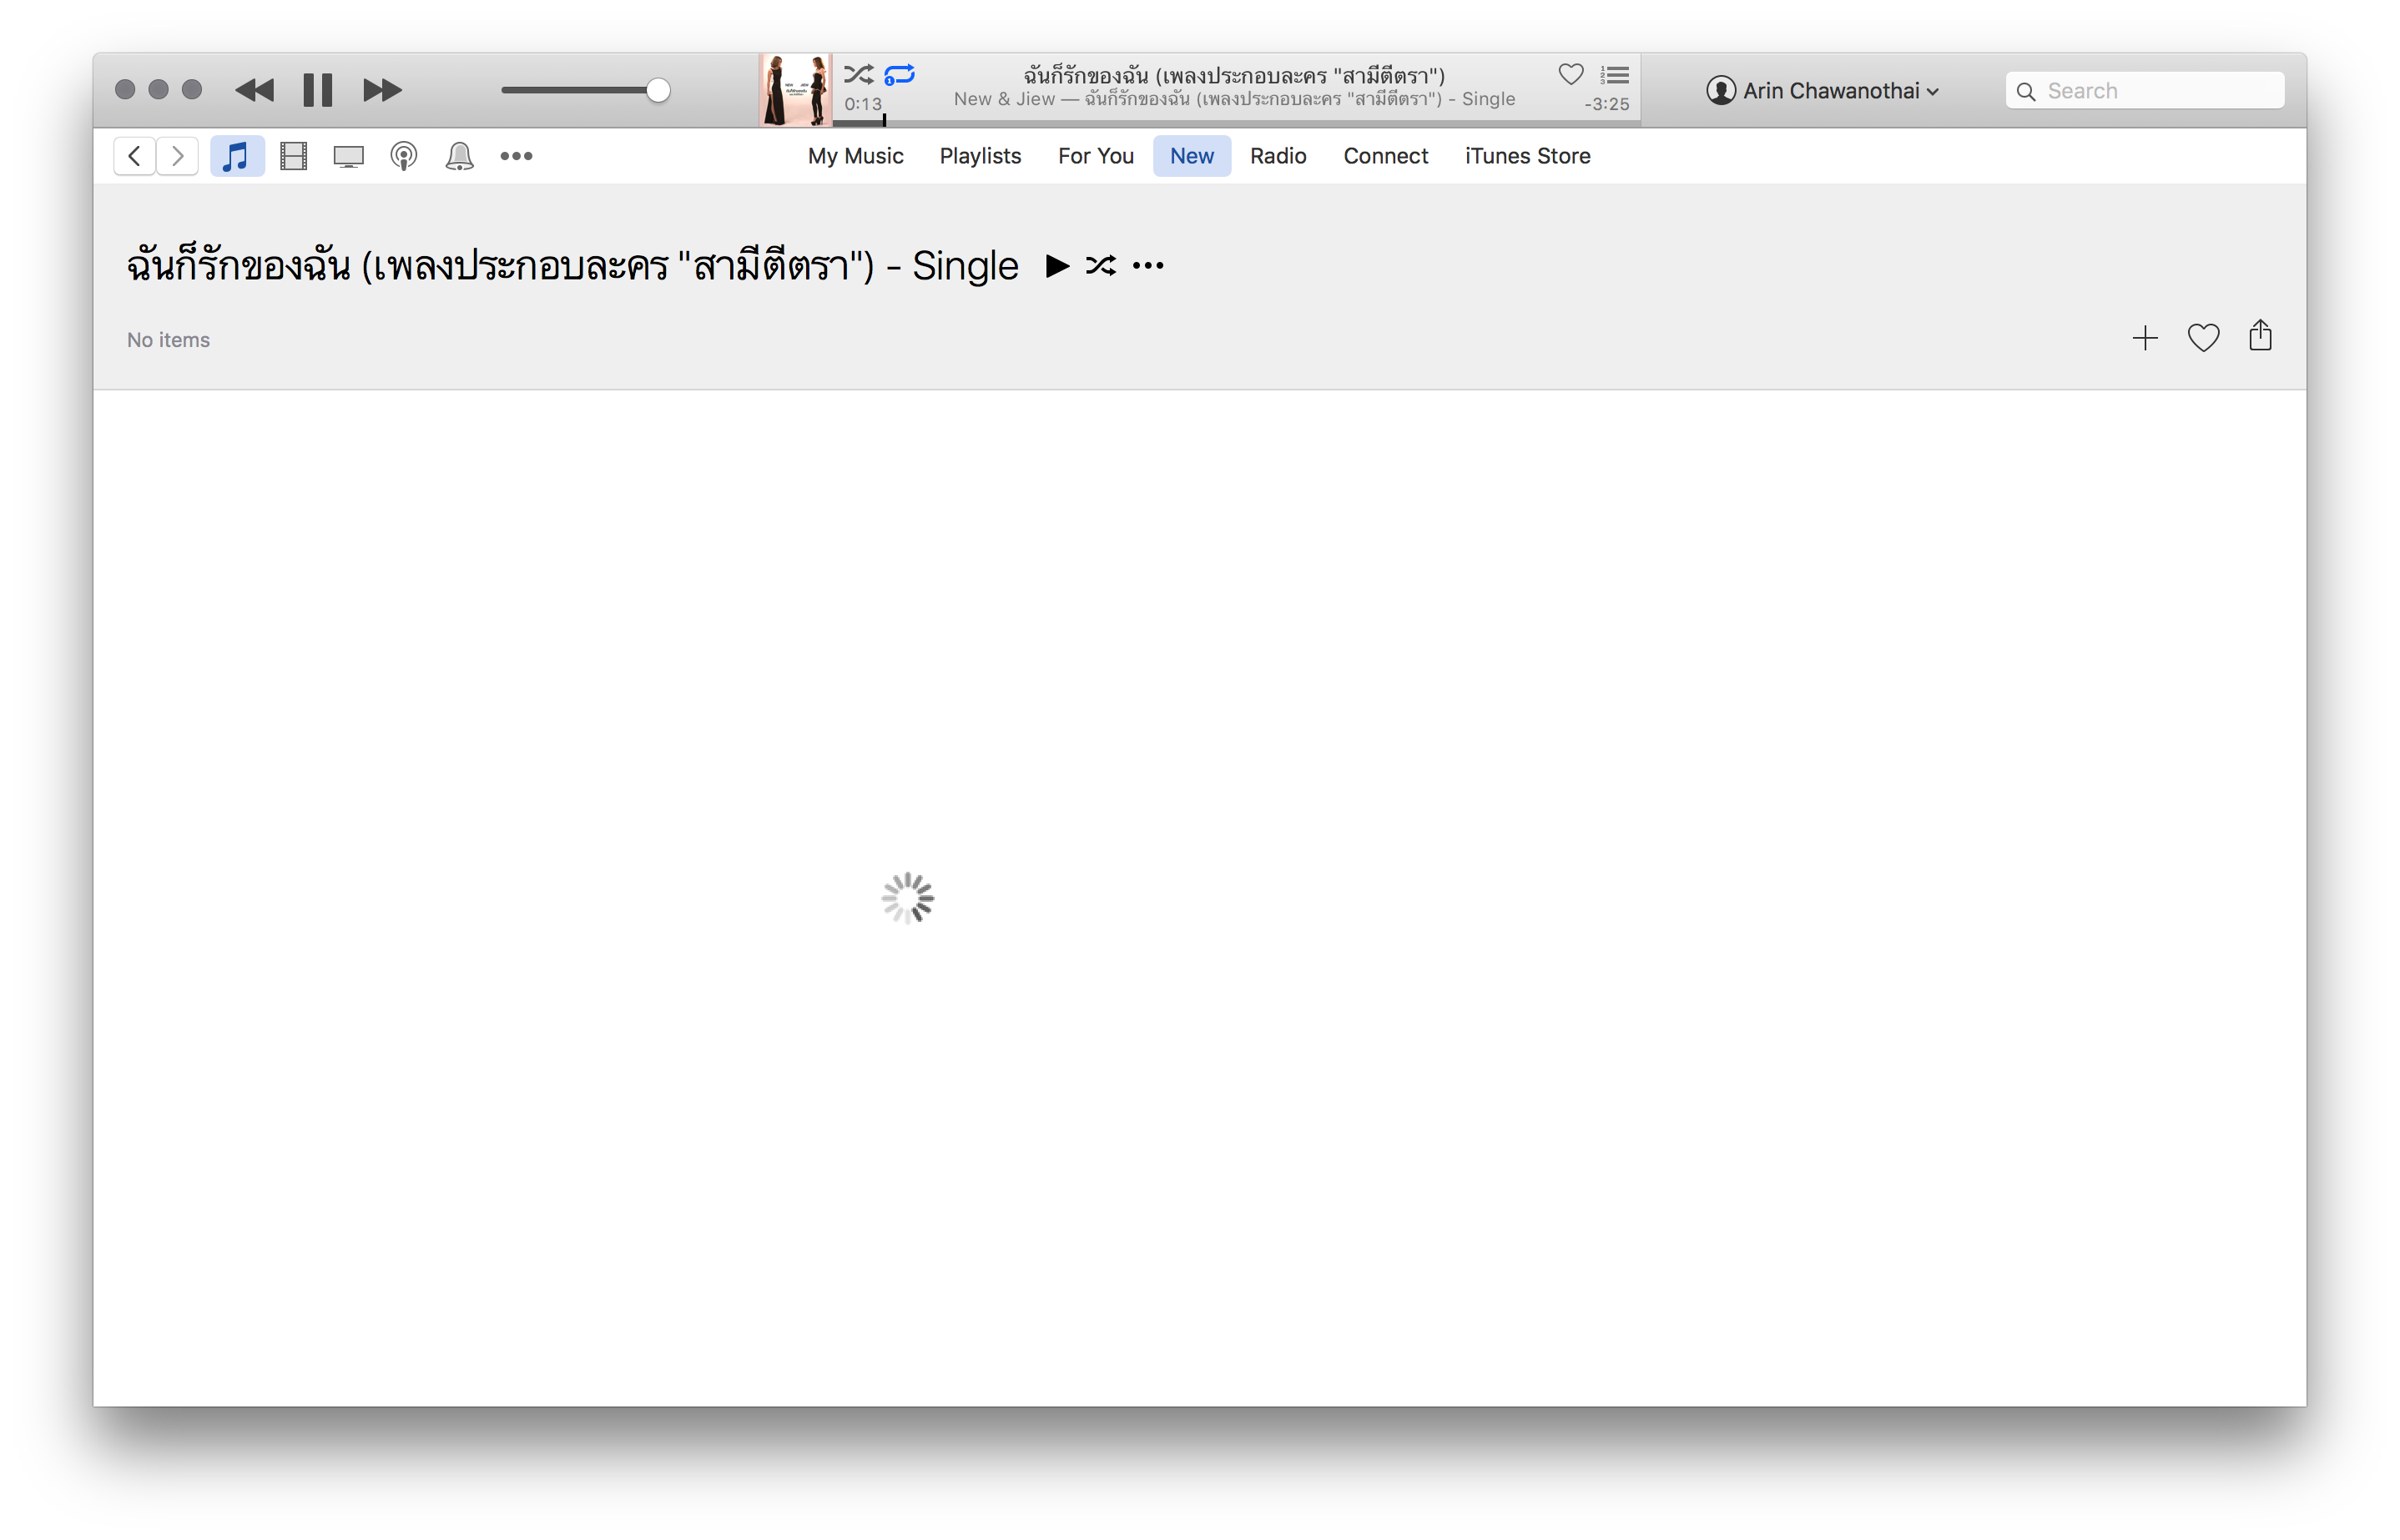Image resolution: width=2400 pixels, height=1540 pixels.
Task: Expand the Arin Chawanothai account menu
Action: [1822, 91]
